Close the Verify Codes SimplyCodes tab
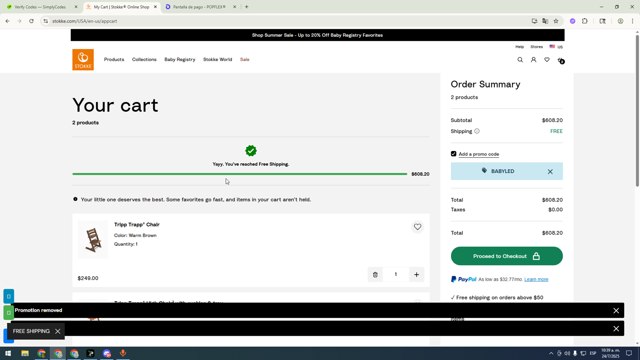Image resolution: width=640 pixels, height=360 pixels. [76, 7]
